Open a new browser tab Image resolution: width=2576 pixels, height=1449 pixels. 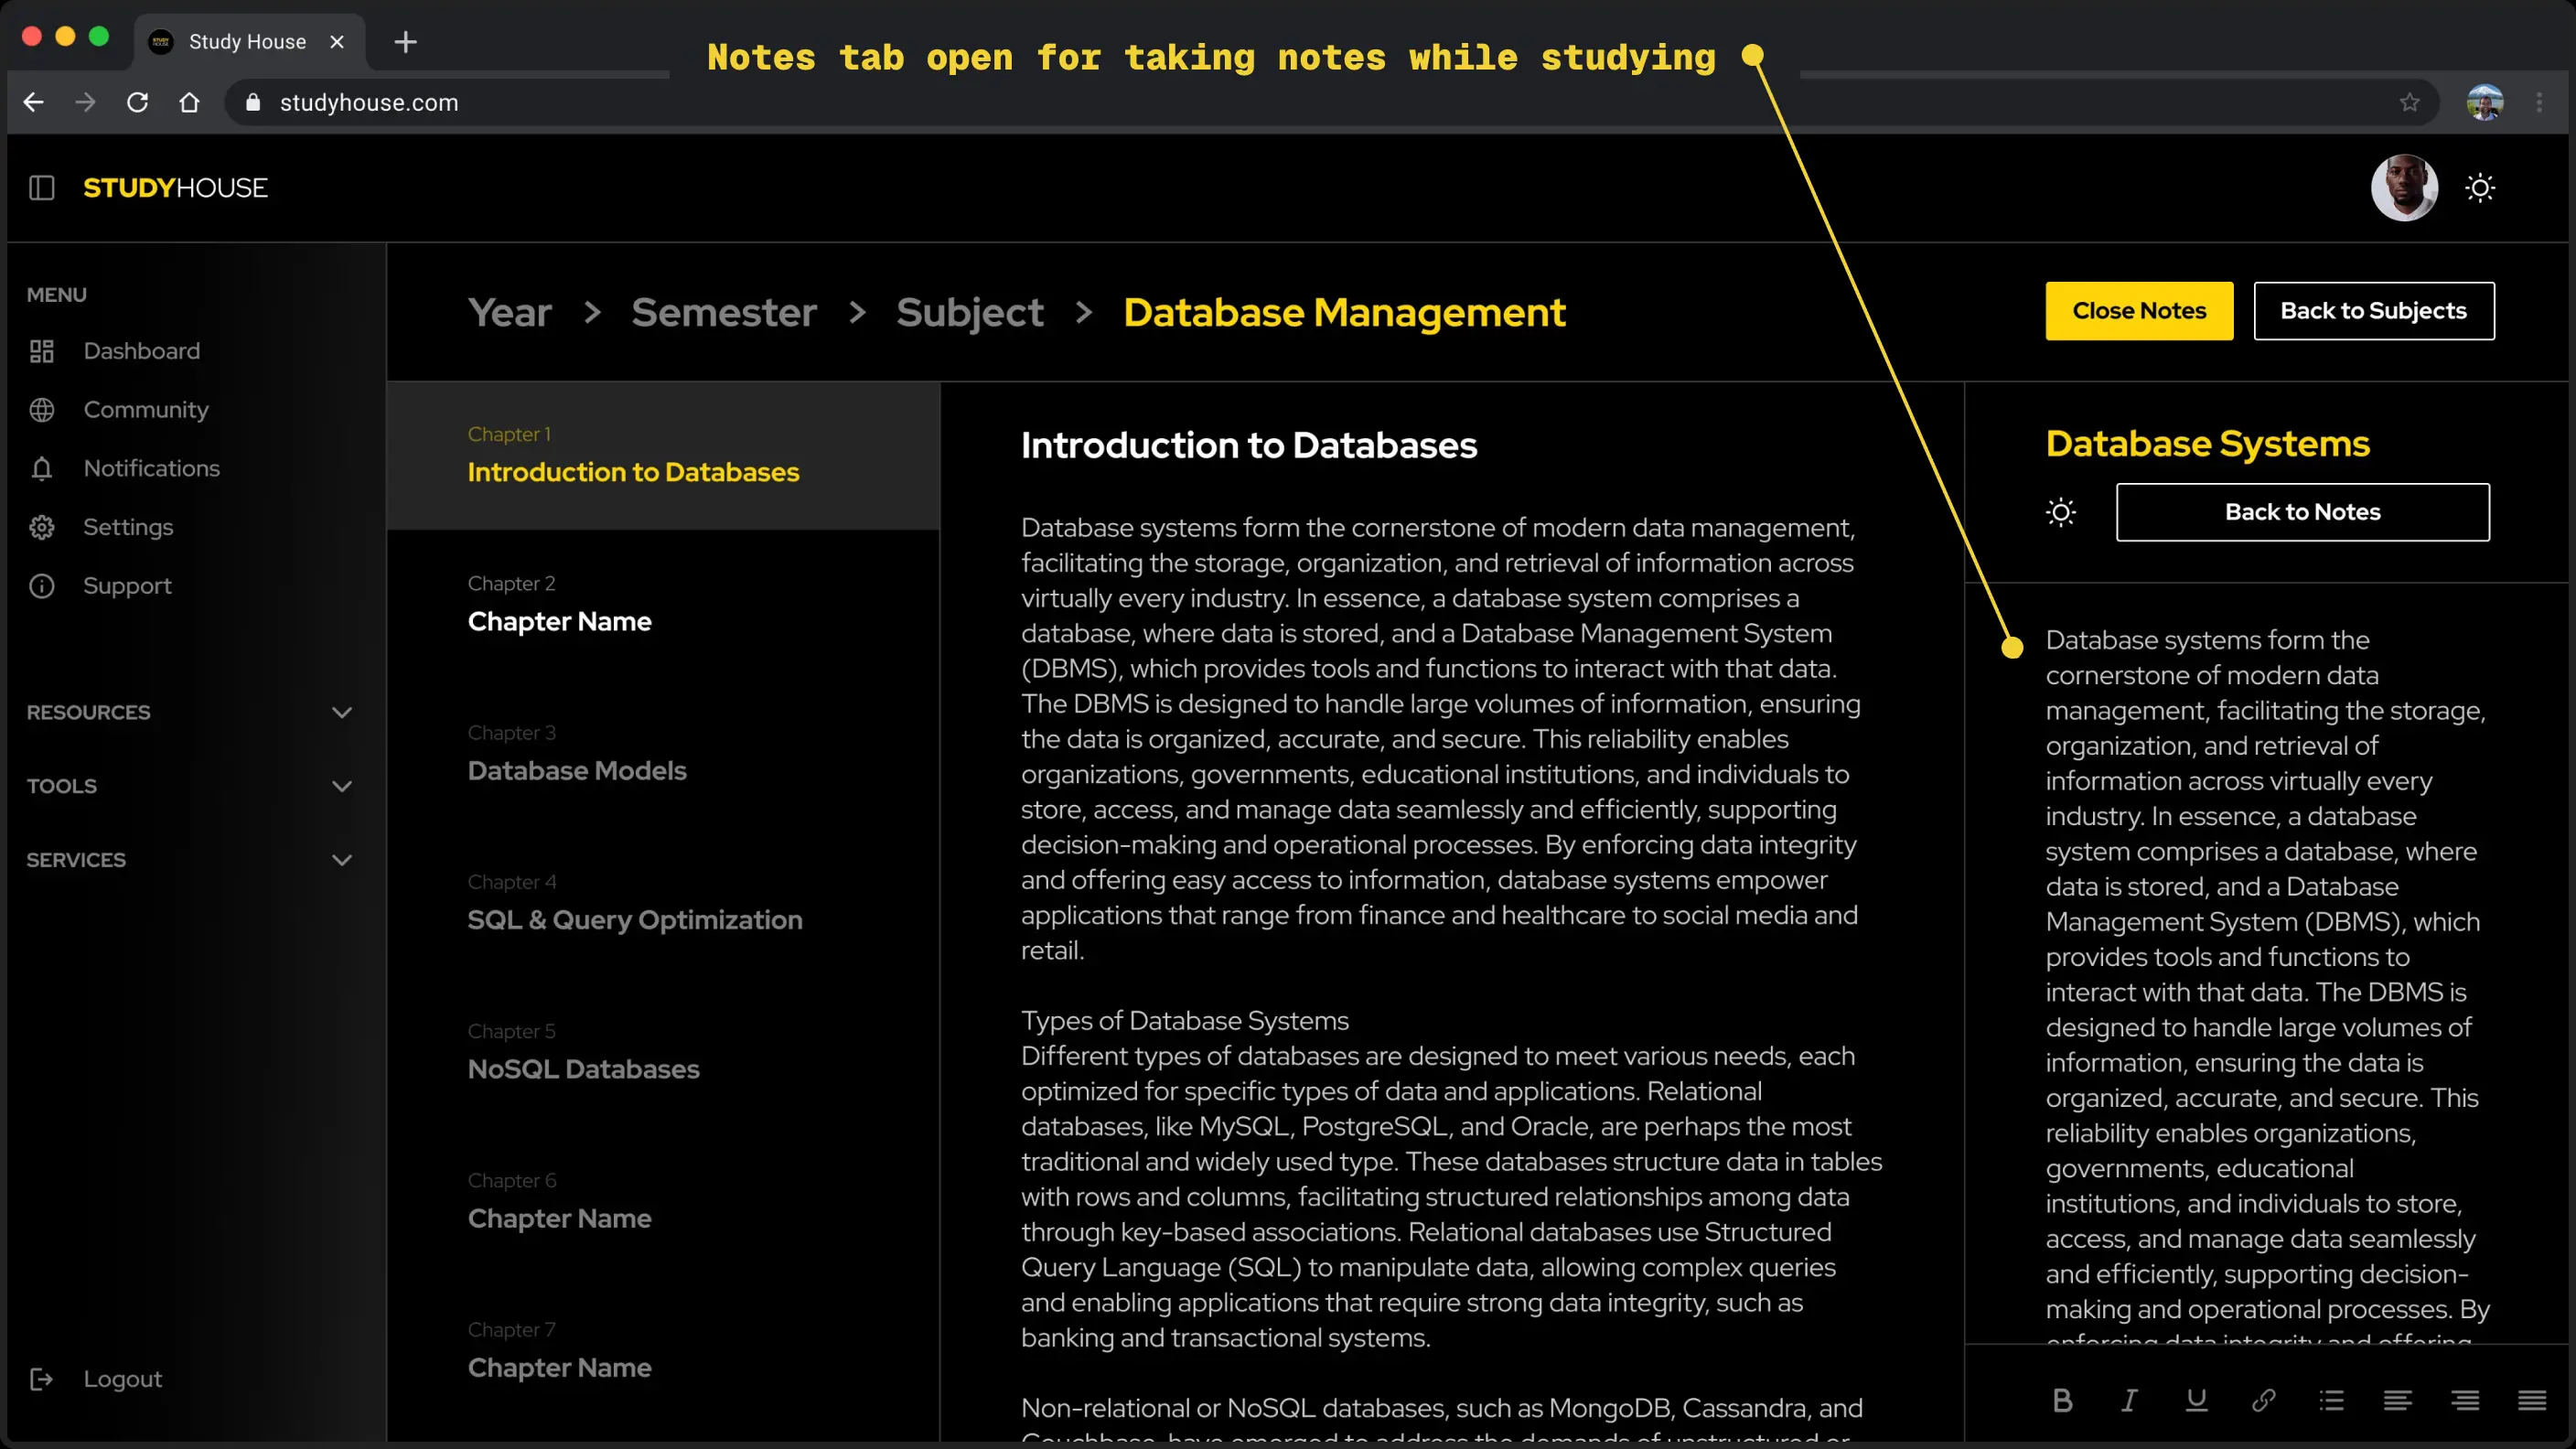[405, 42]
